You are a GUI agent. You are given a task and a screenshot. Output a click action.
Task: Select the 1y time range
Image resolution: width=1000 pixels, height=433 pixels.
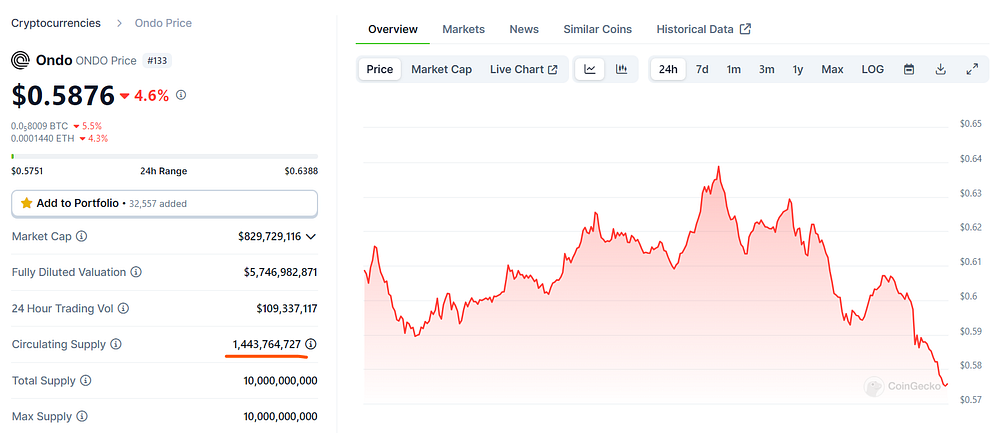pos(798,70)
